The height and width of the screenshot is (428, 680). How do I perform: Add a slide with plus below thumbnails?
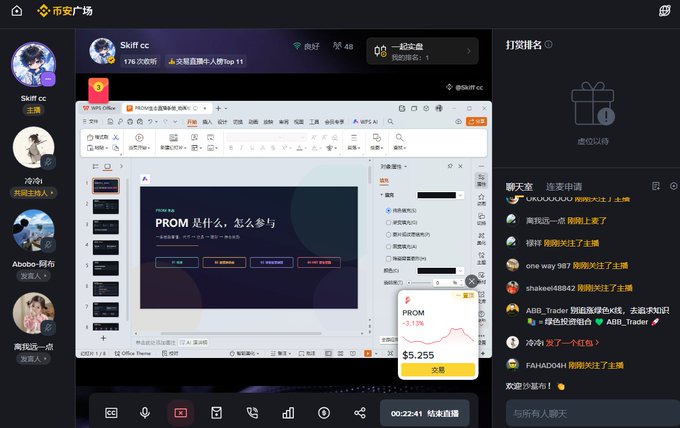[x=103, y=338]
